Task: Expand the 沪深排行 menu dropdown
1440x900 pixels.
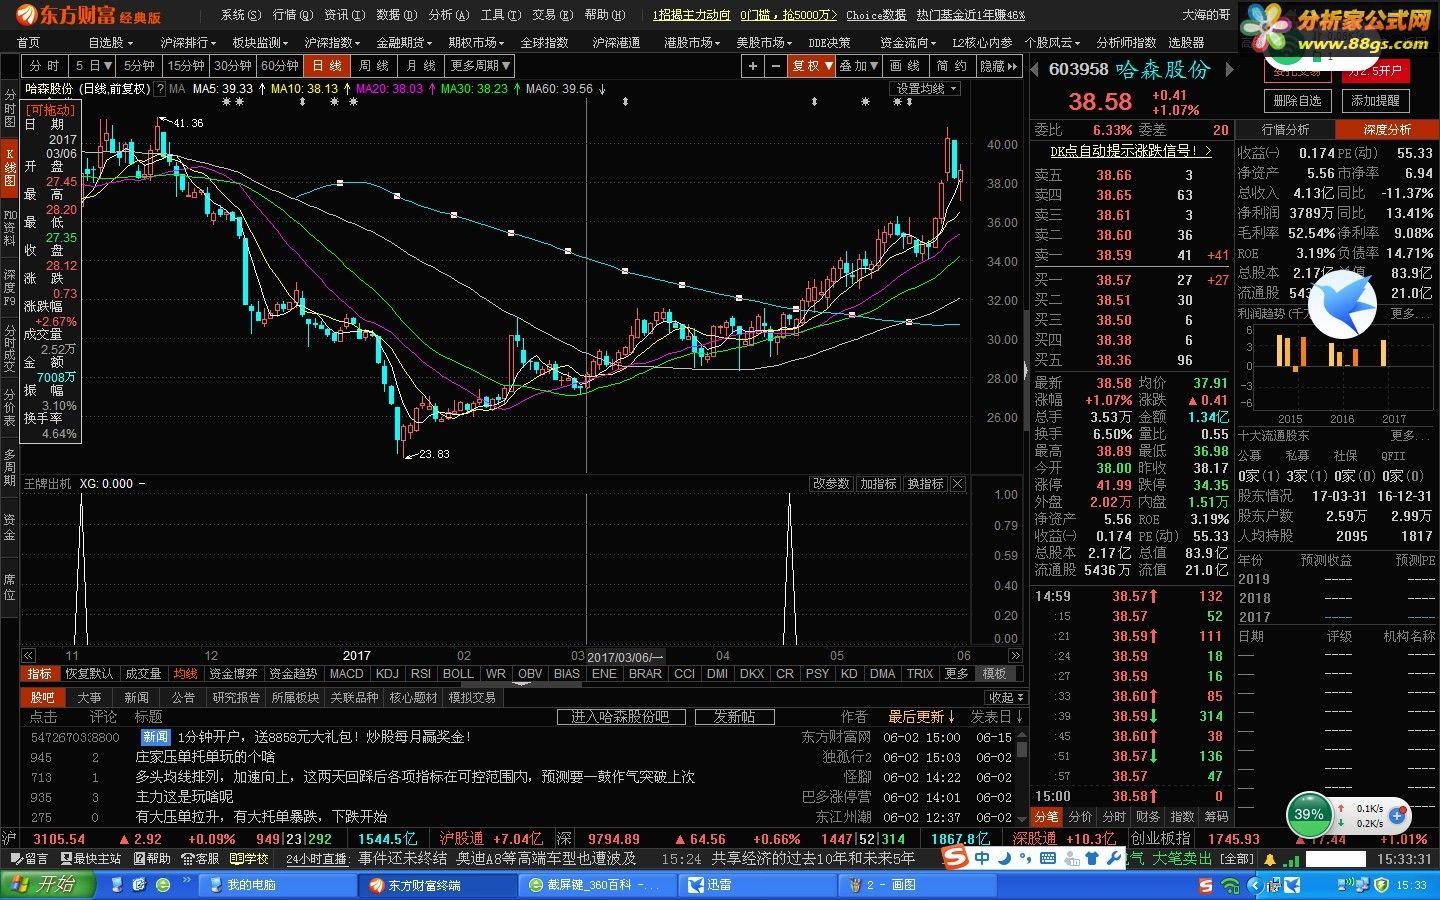Action: pos(188,43)
